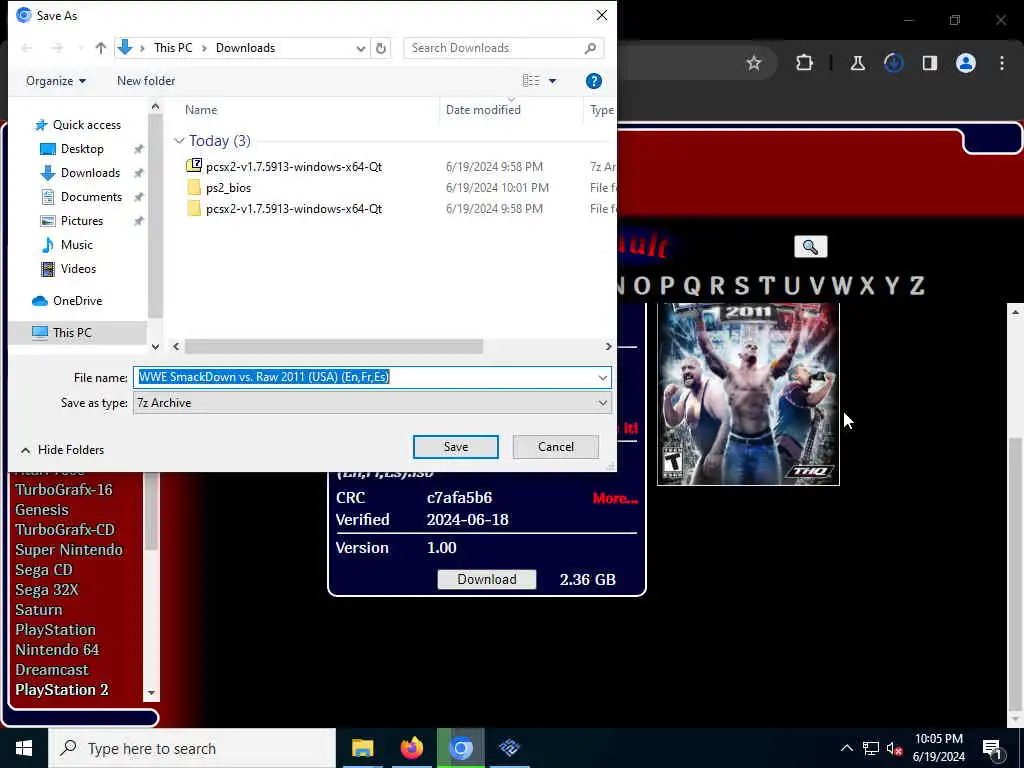Select the pcsx2 7z archive file

(x=294, y=167)
